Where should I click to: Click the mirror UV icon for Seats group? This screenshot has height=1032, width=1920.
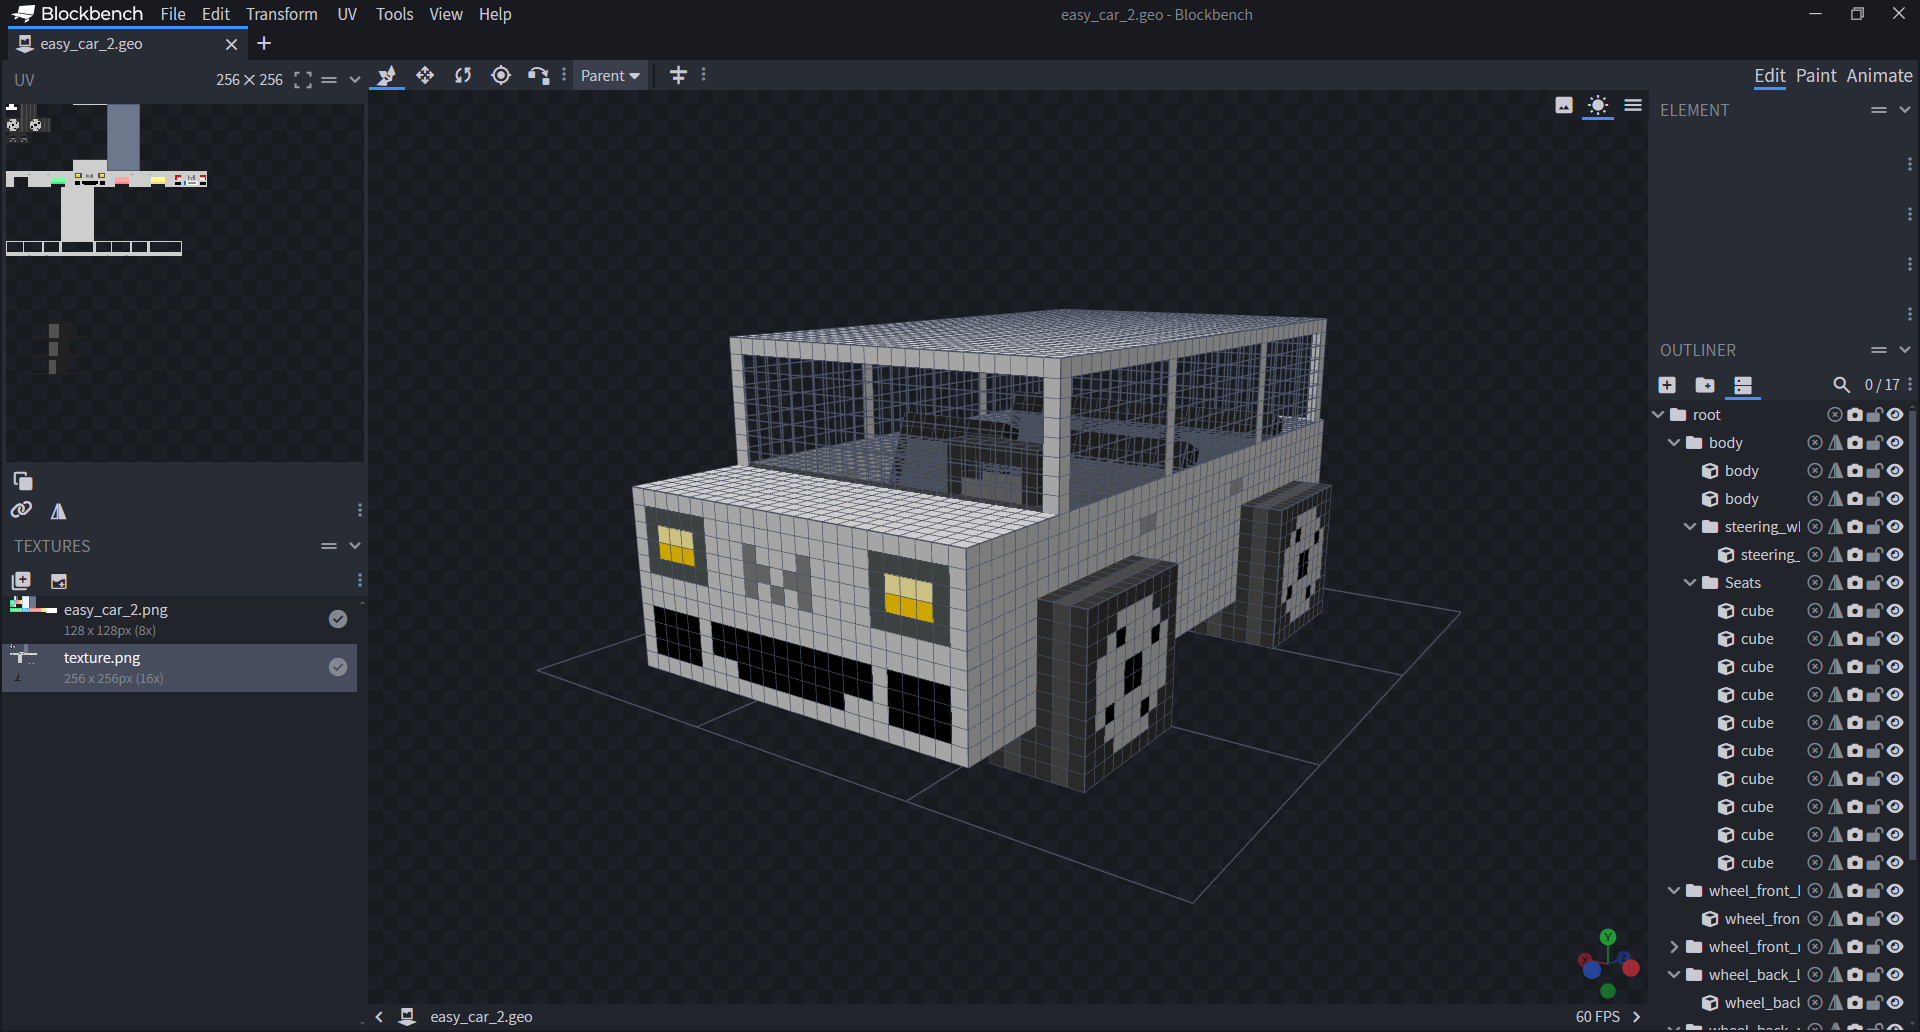coord(1835,583)
